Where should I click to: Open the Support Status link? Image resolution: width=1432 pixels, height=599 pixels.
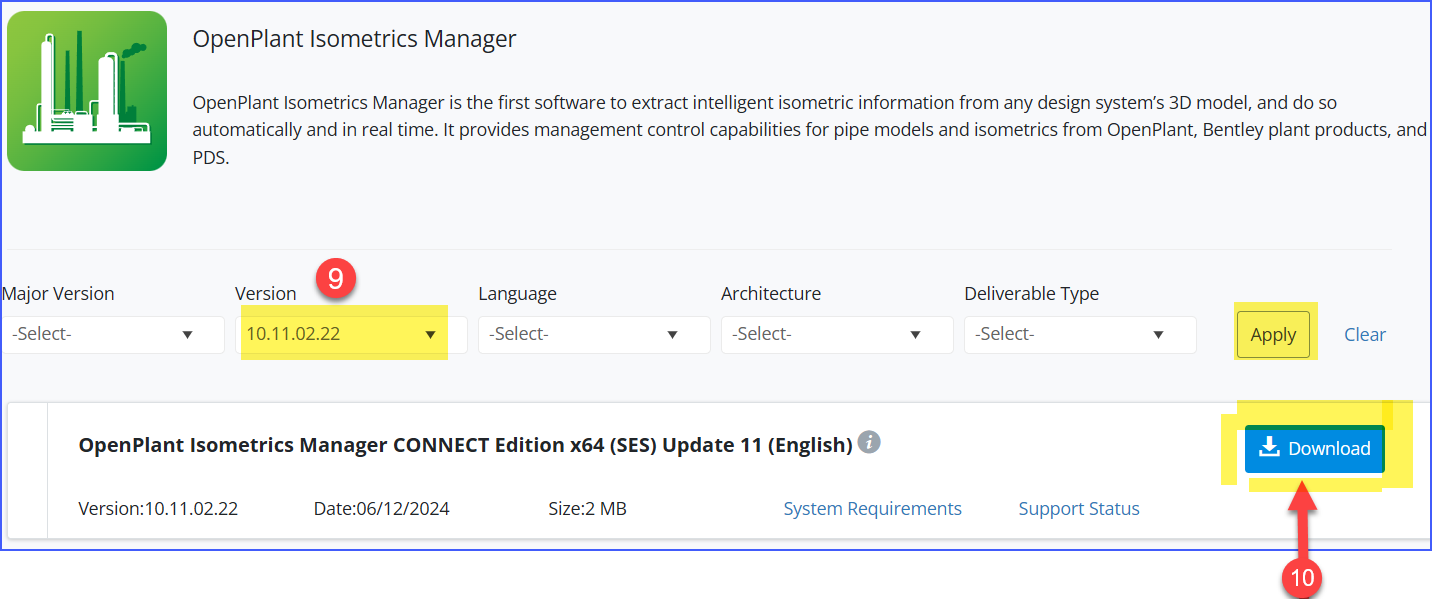[x=1079, y=509]
